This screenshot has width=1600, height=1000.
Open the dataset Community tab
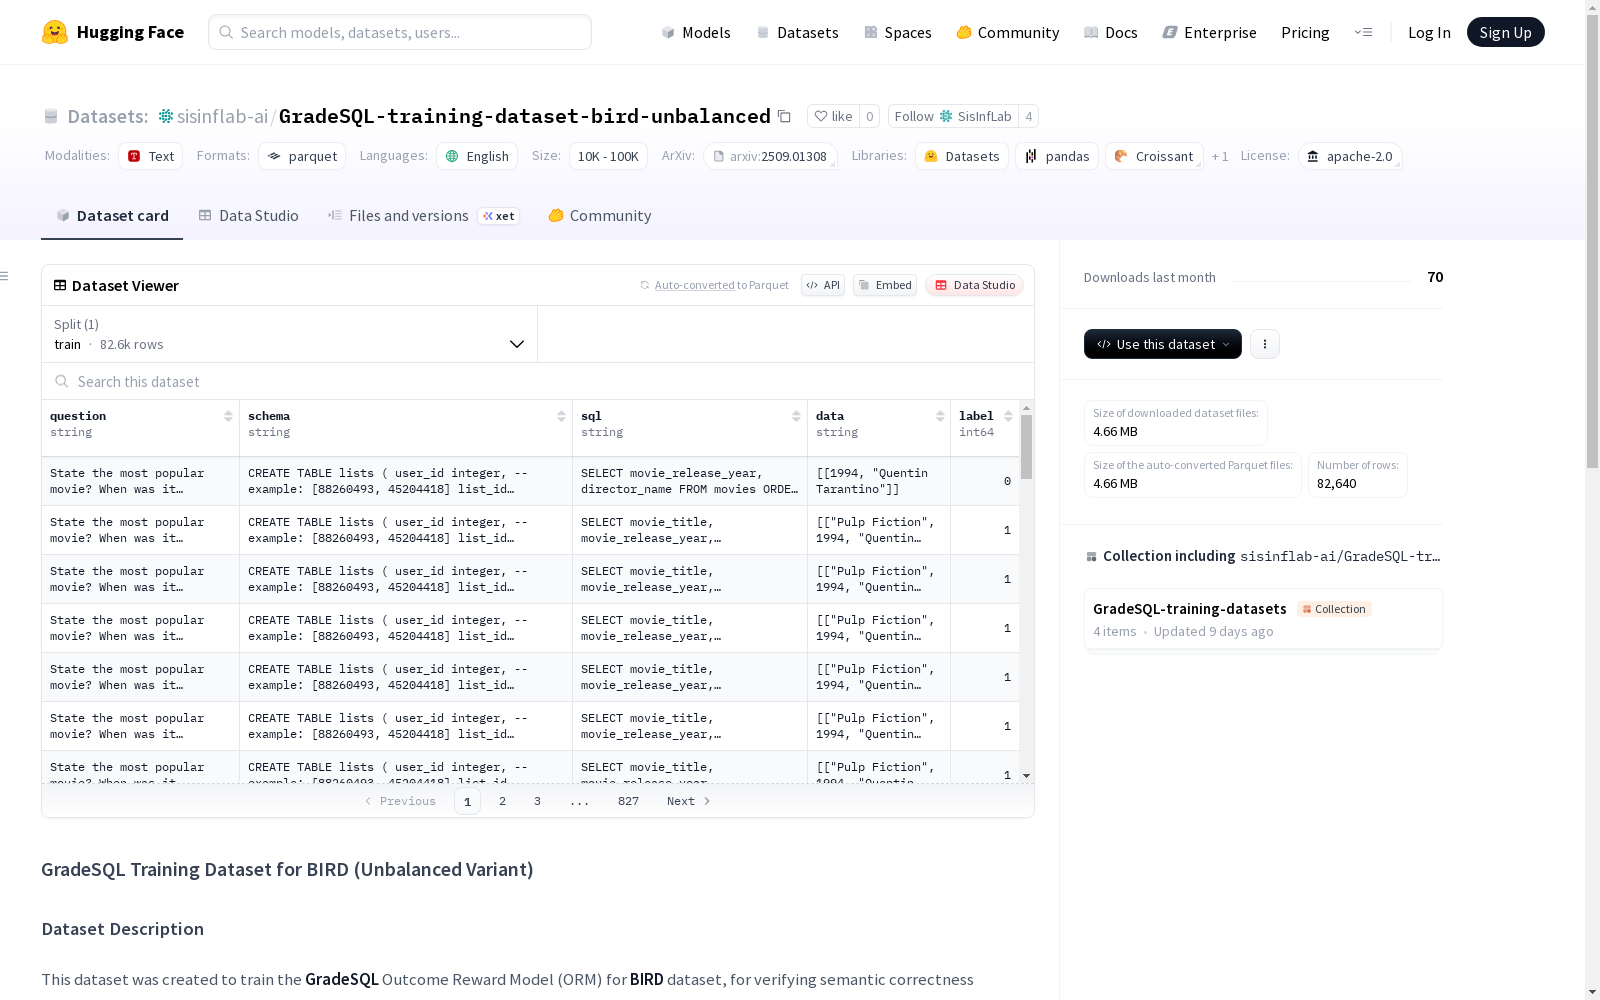point(600,216)
